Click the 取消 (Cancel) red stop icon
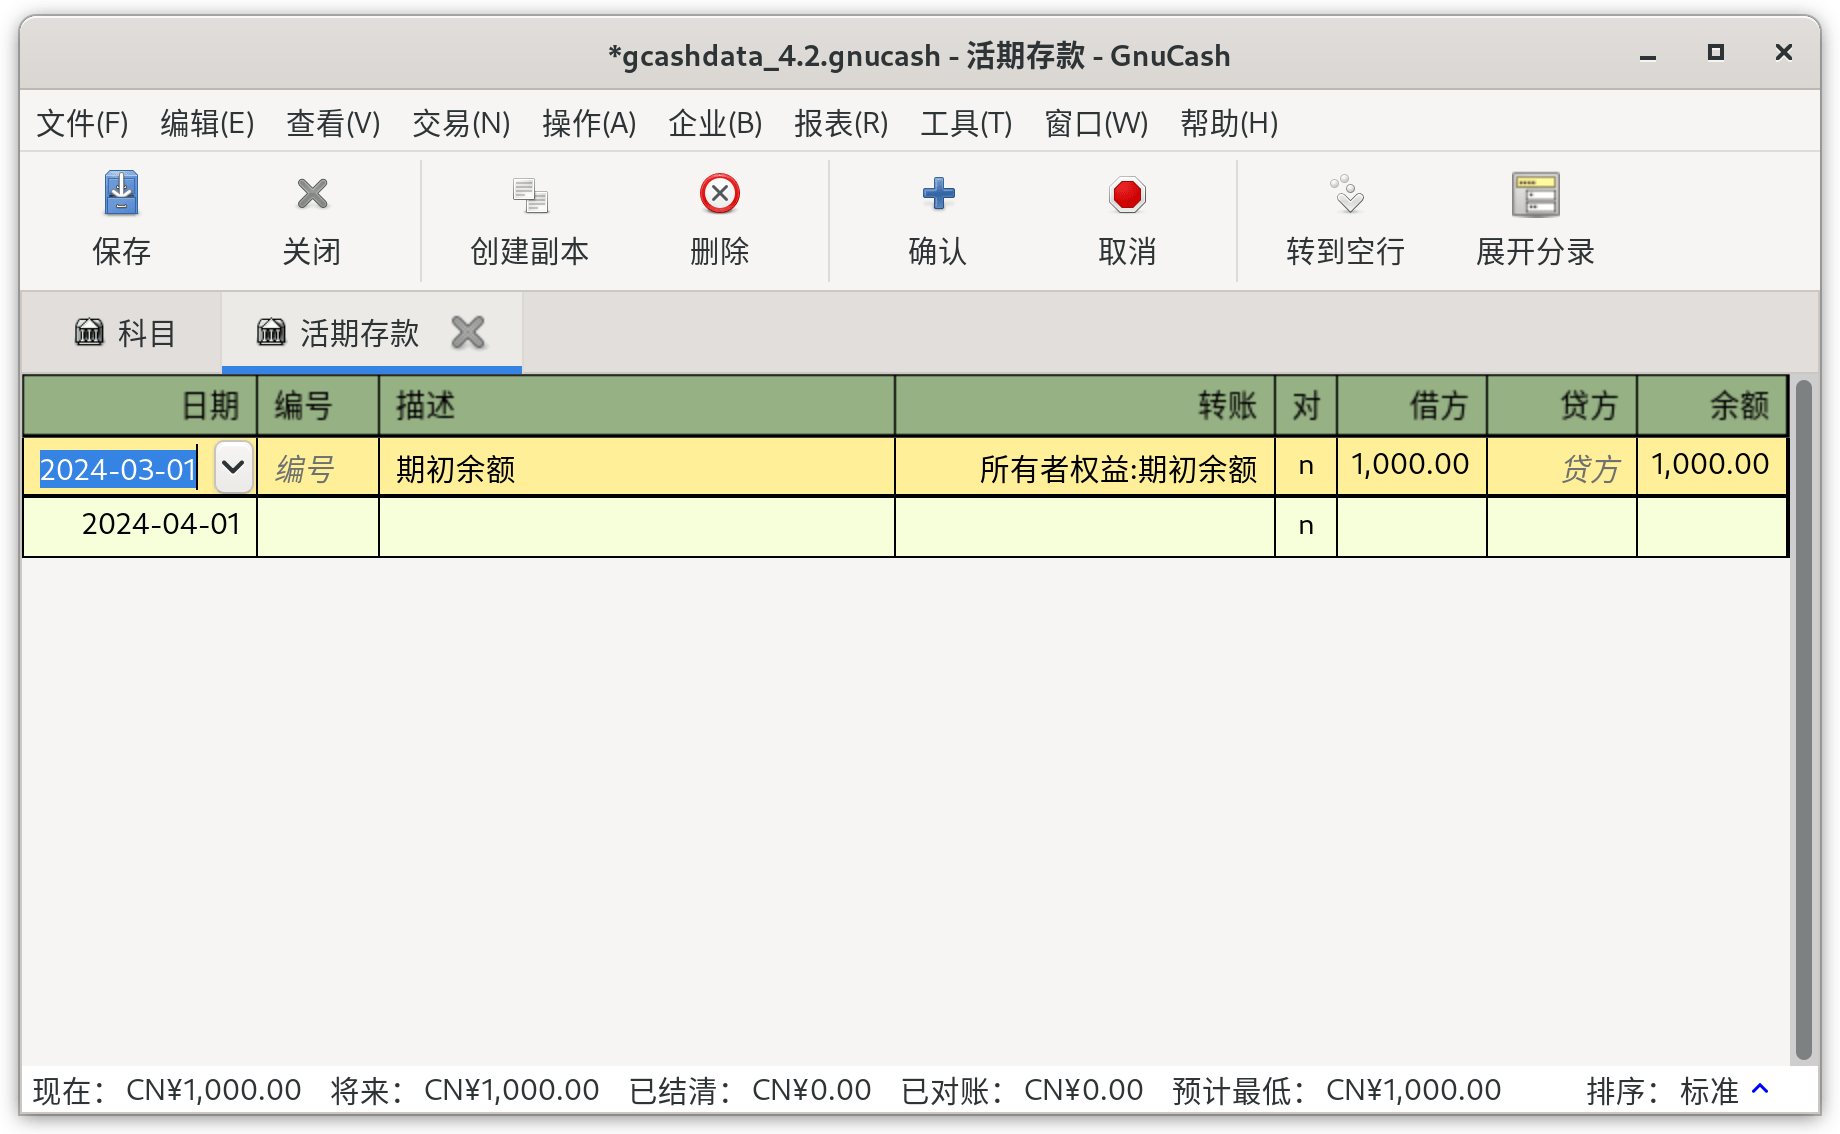The width and height of the screenshot is (1840, 1134). click(x=1127, y=194)
